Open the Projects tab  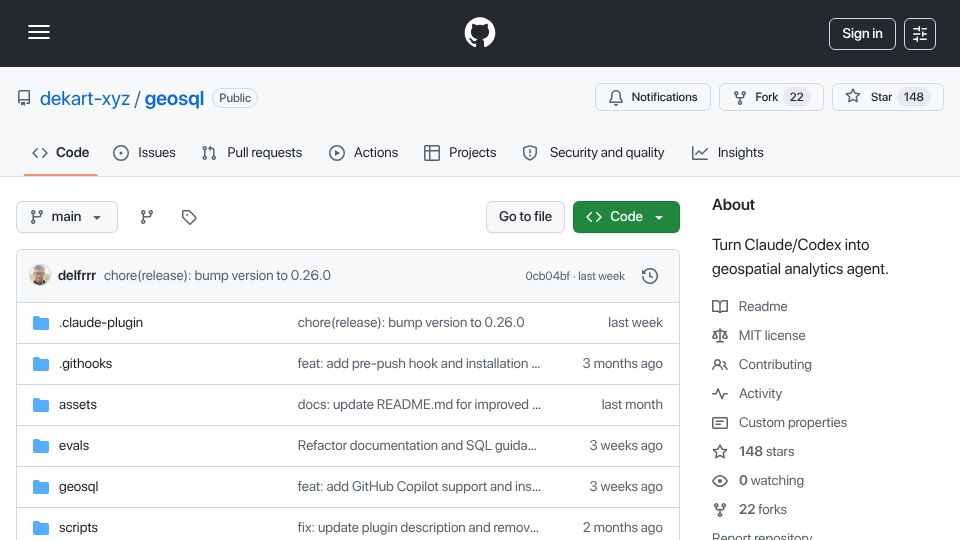460,152
